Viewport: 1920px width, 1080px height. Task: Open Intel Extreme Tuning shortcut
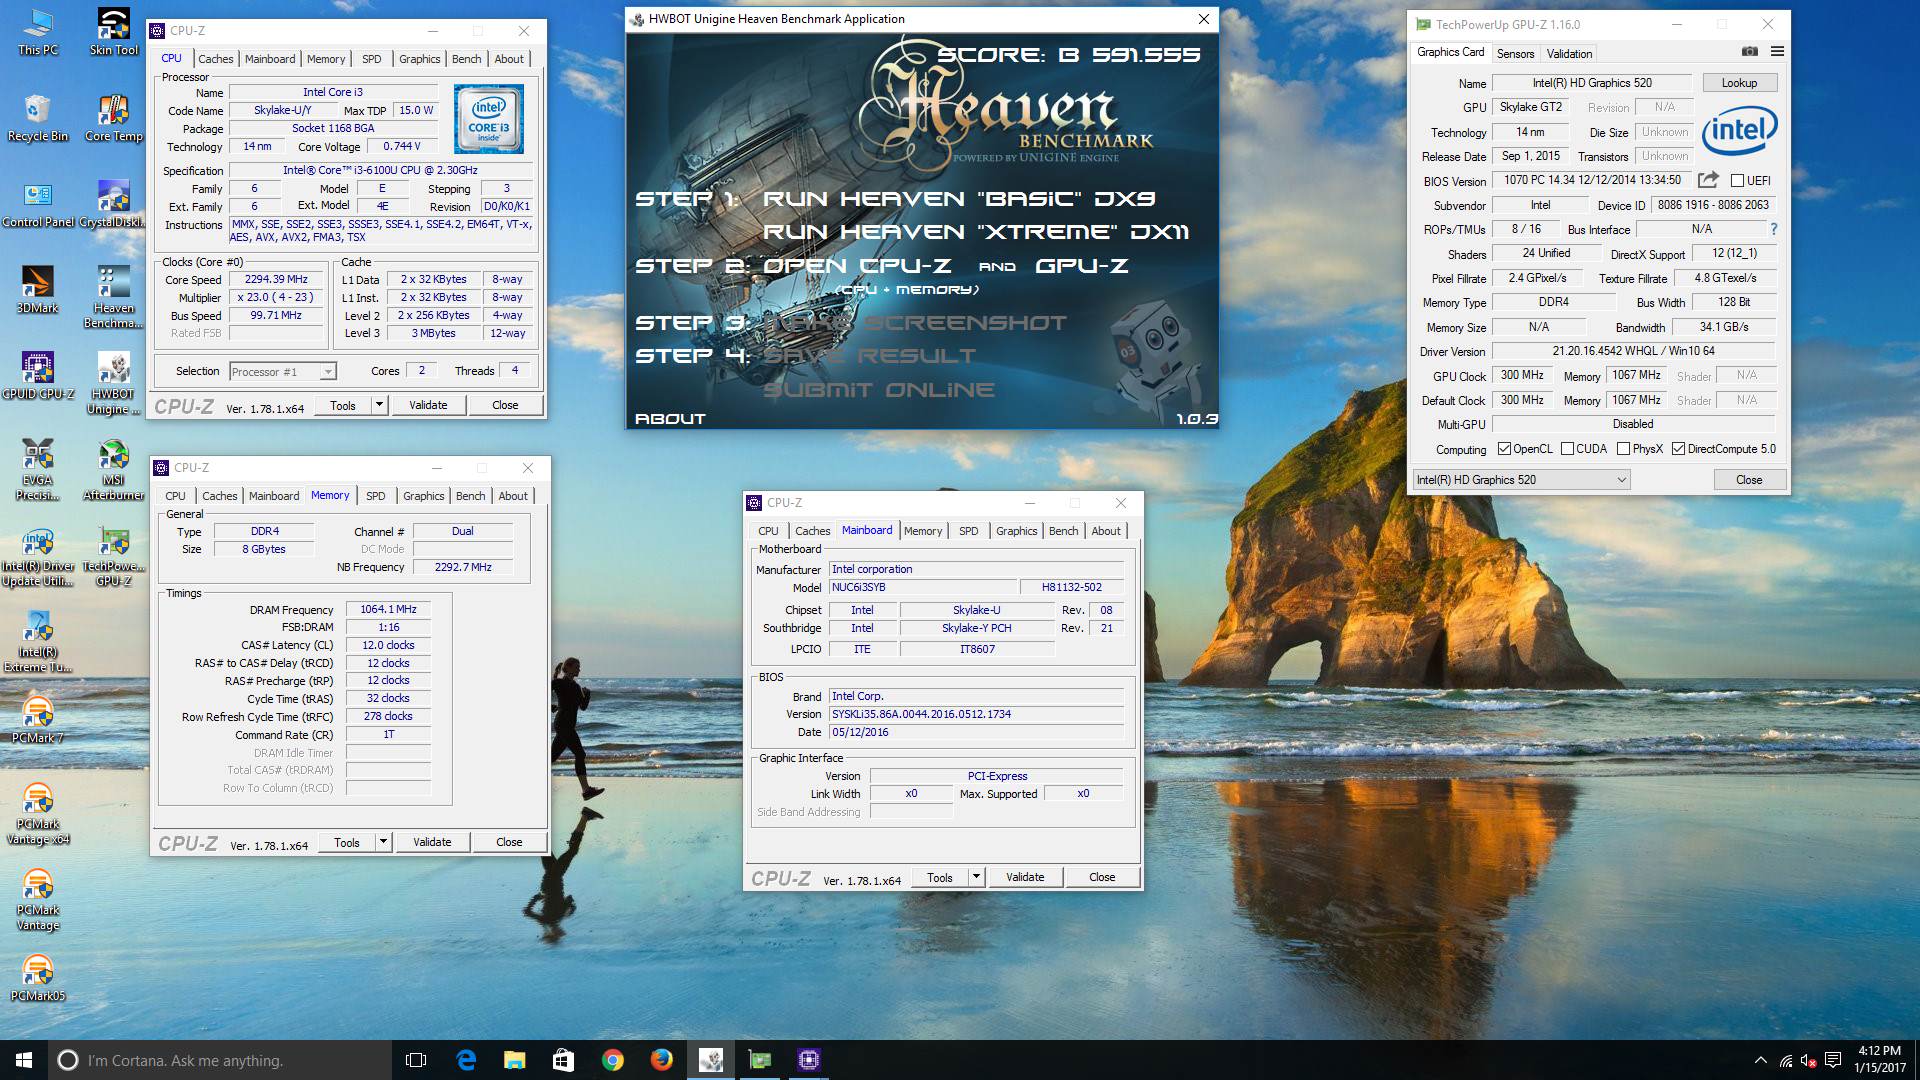[38, 642]
